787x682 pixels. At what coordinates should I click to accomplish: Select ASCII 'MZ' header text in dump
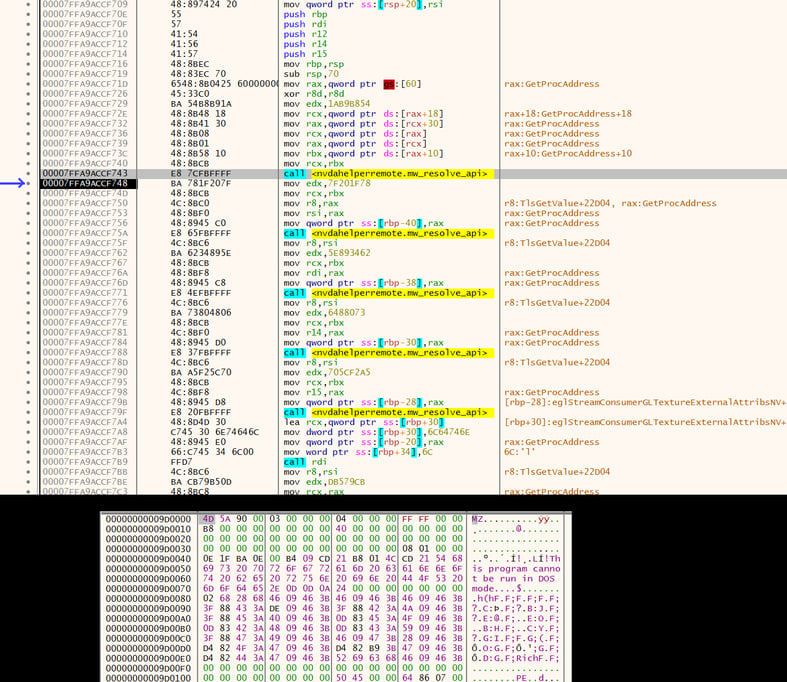pos(477,519)
